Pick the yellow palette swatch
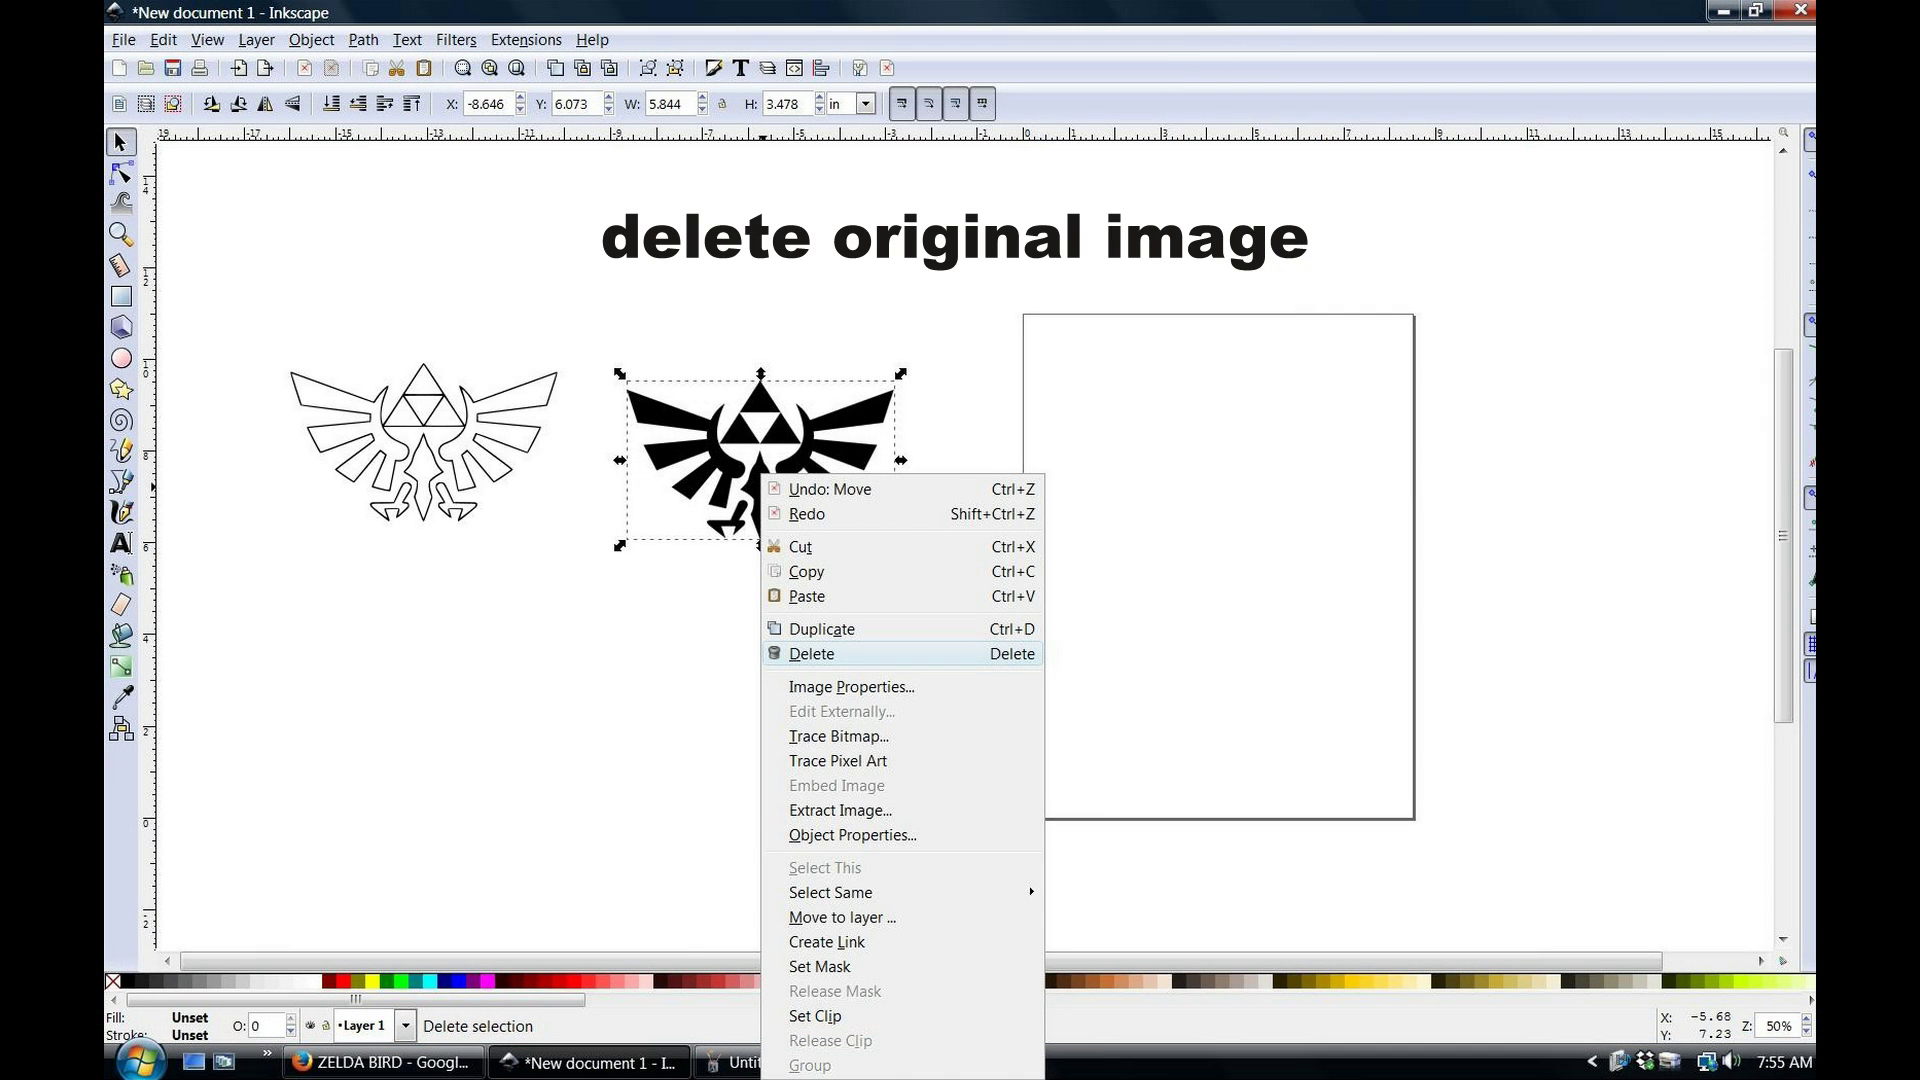Viewport: 1920px width, 1080px height. (372, 982)
